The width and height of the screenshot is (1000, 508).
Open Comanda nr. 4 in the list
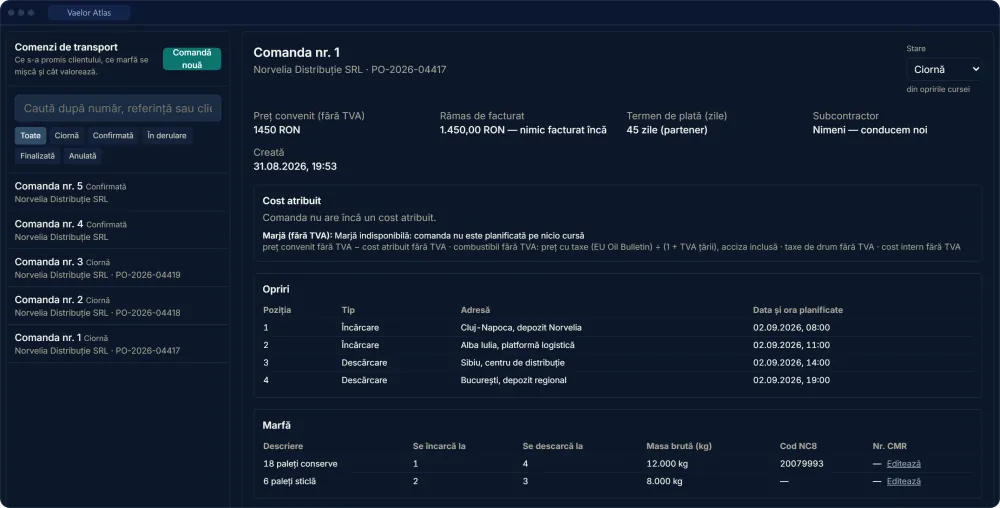[x=118, y=230]
